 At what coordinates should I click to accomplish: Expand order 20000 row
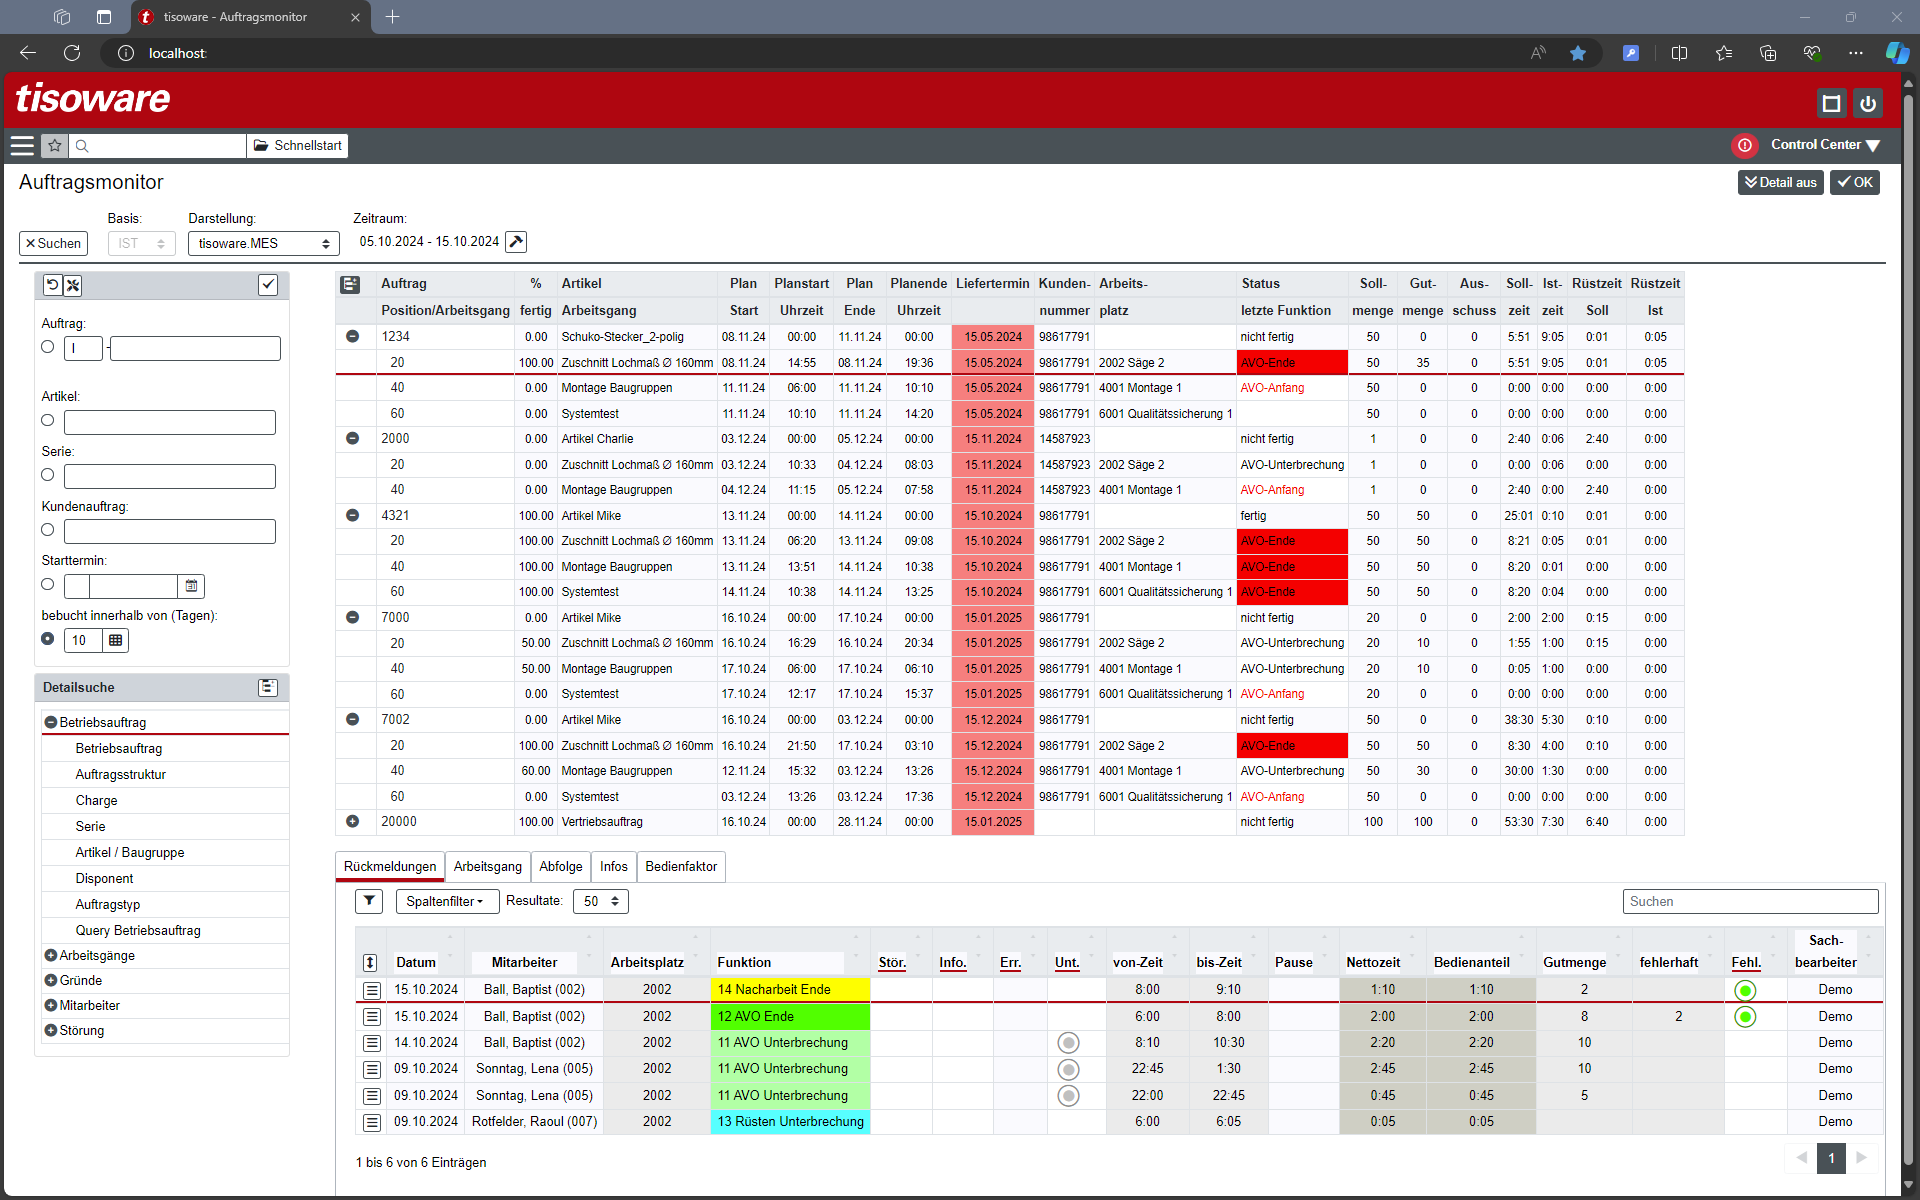pos(352,822)
